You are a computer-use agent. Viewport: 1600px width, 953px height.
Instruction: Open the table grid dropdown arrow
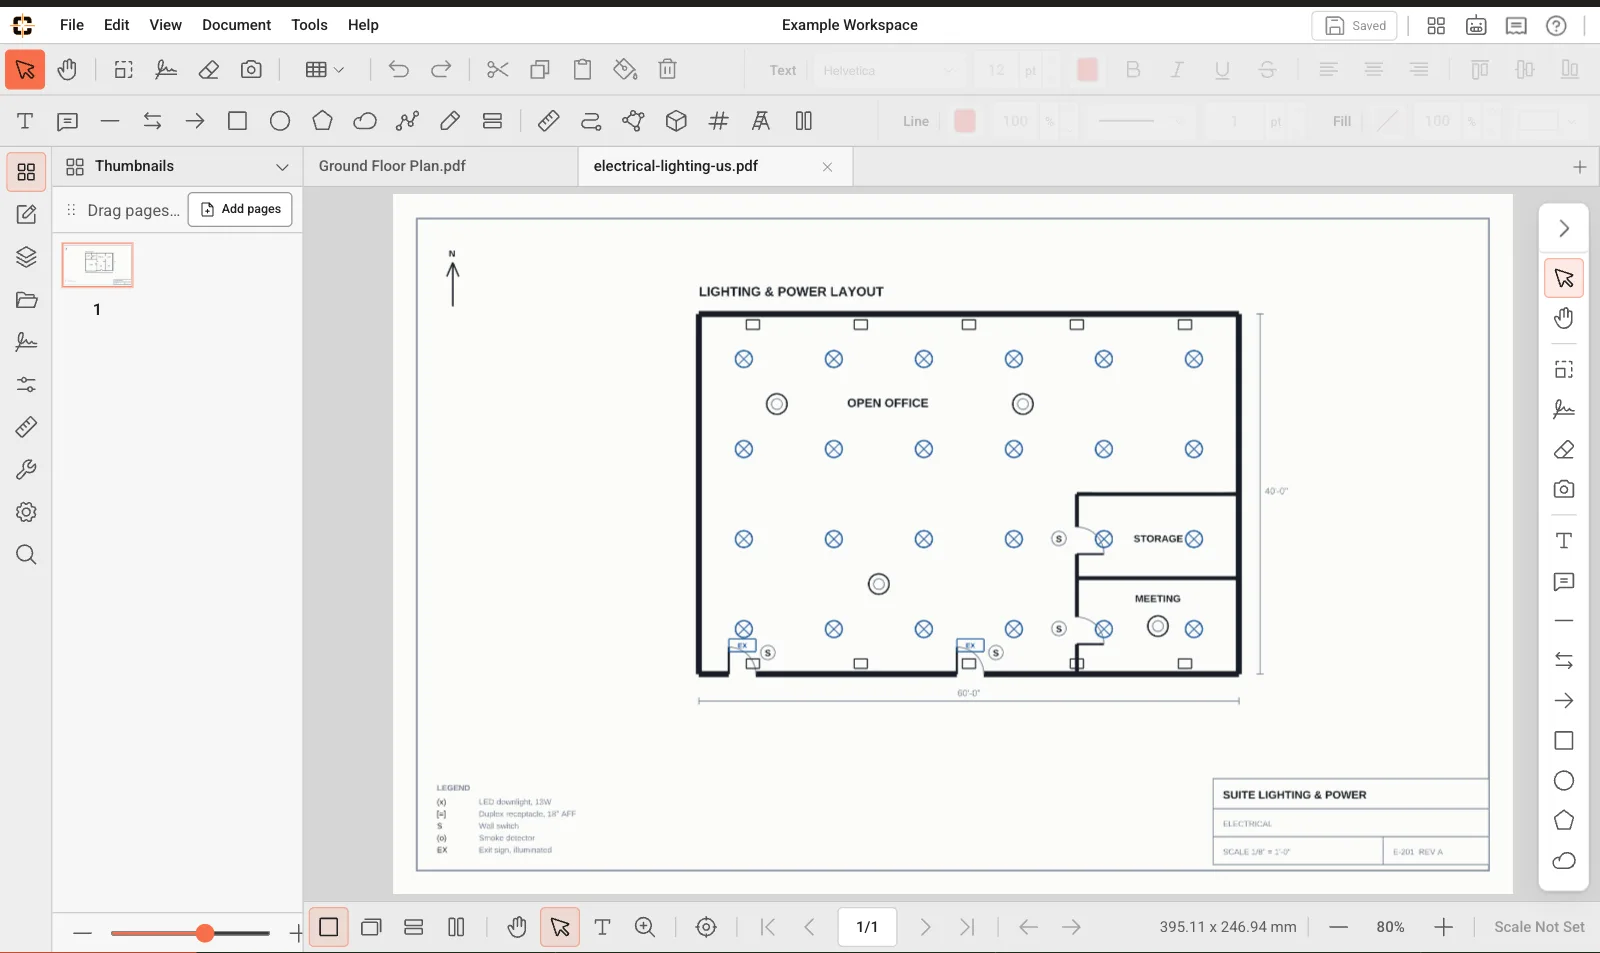click(339, 70)
